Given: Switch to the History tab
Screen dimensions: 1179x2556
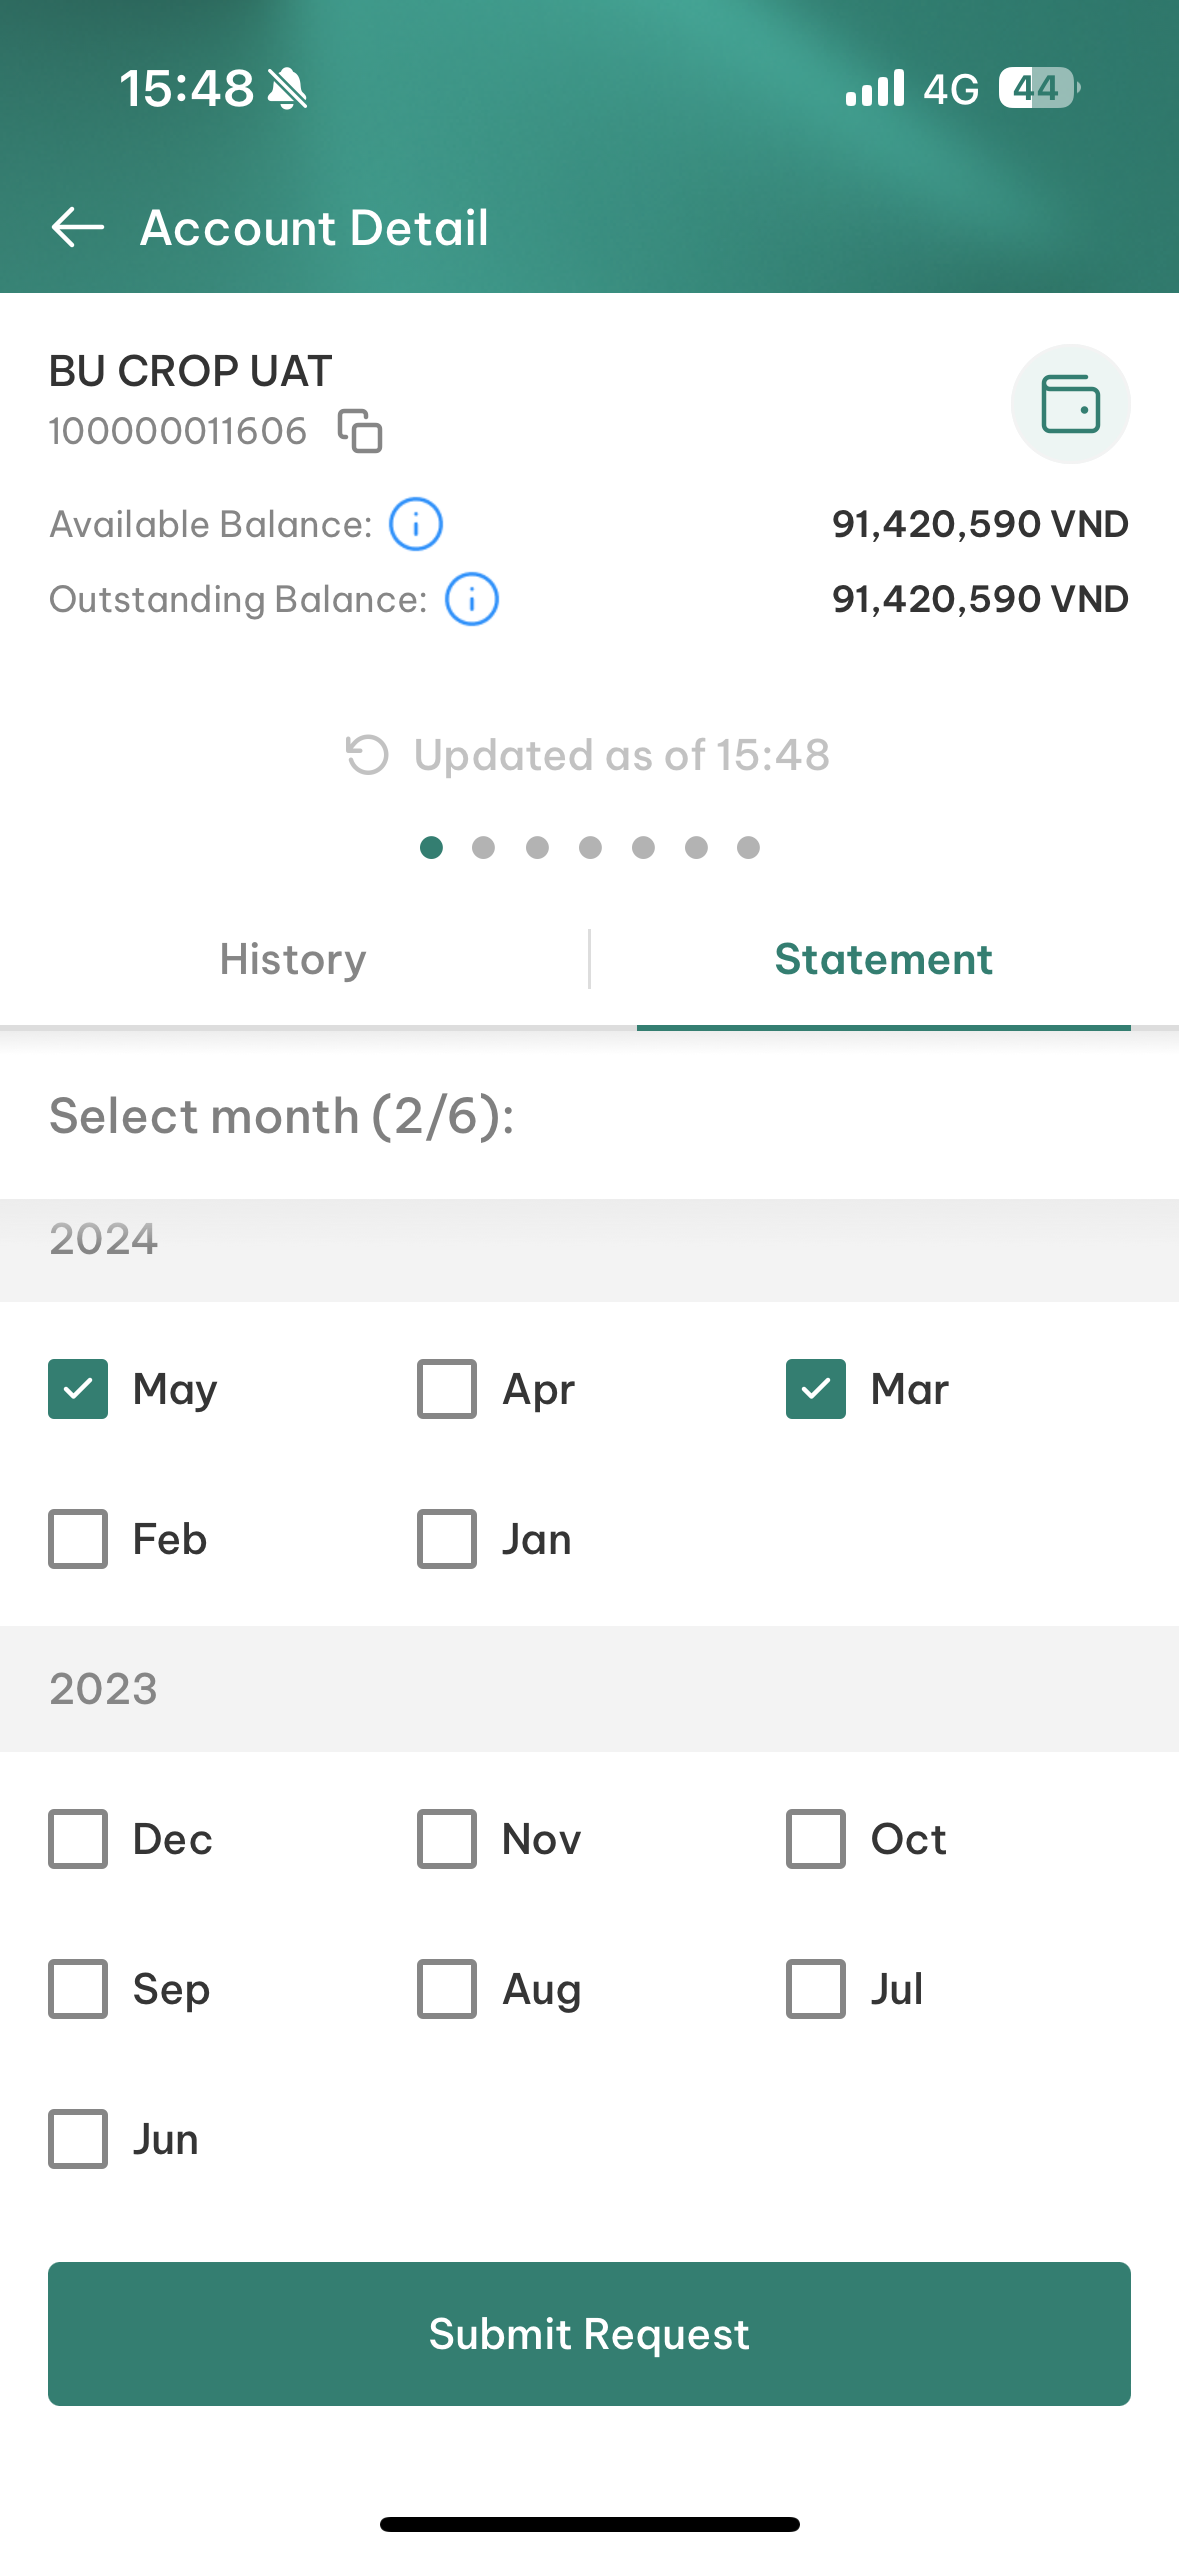Looking at the screenshot, I should click(293, 960).
